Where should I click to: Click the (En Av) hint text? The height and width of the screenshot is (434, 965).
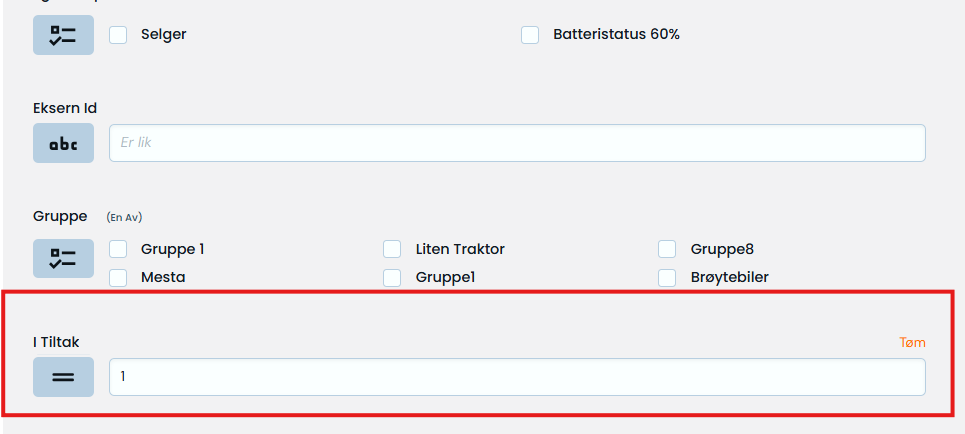[125, 217]
